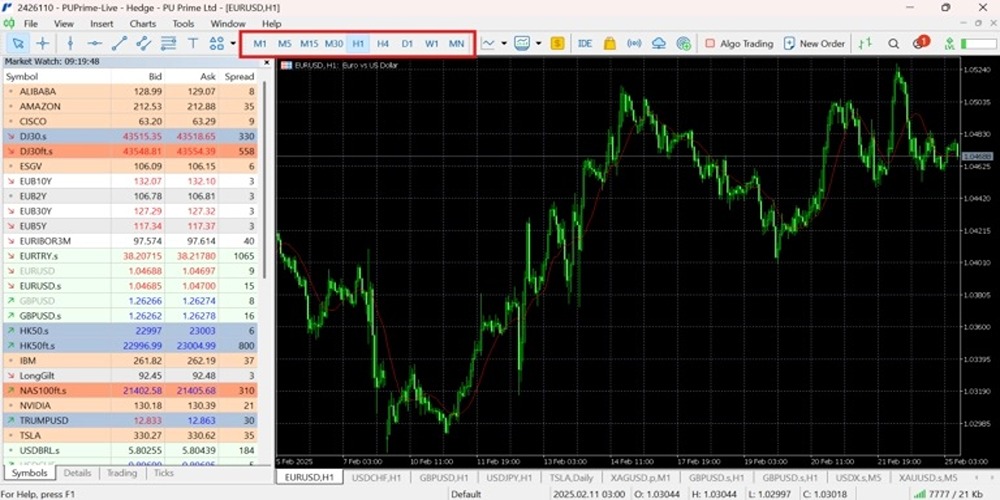This screenshot has width=1000, height=500.
Task: Expand the chart type dropdown arrow
Action: coord(504,43)
